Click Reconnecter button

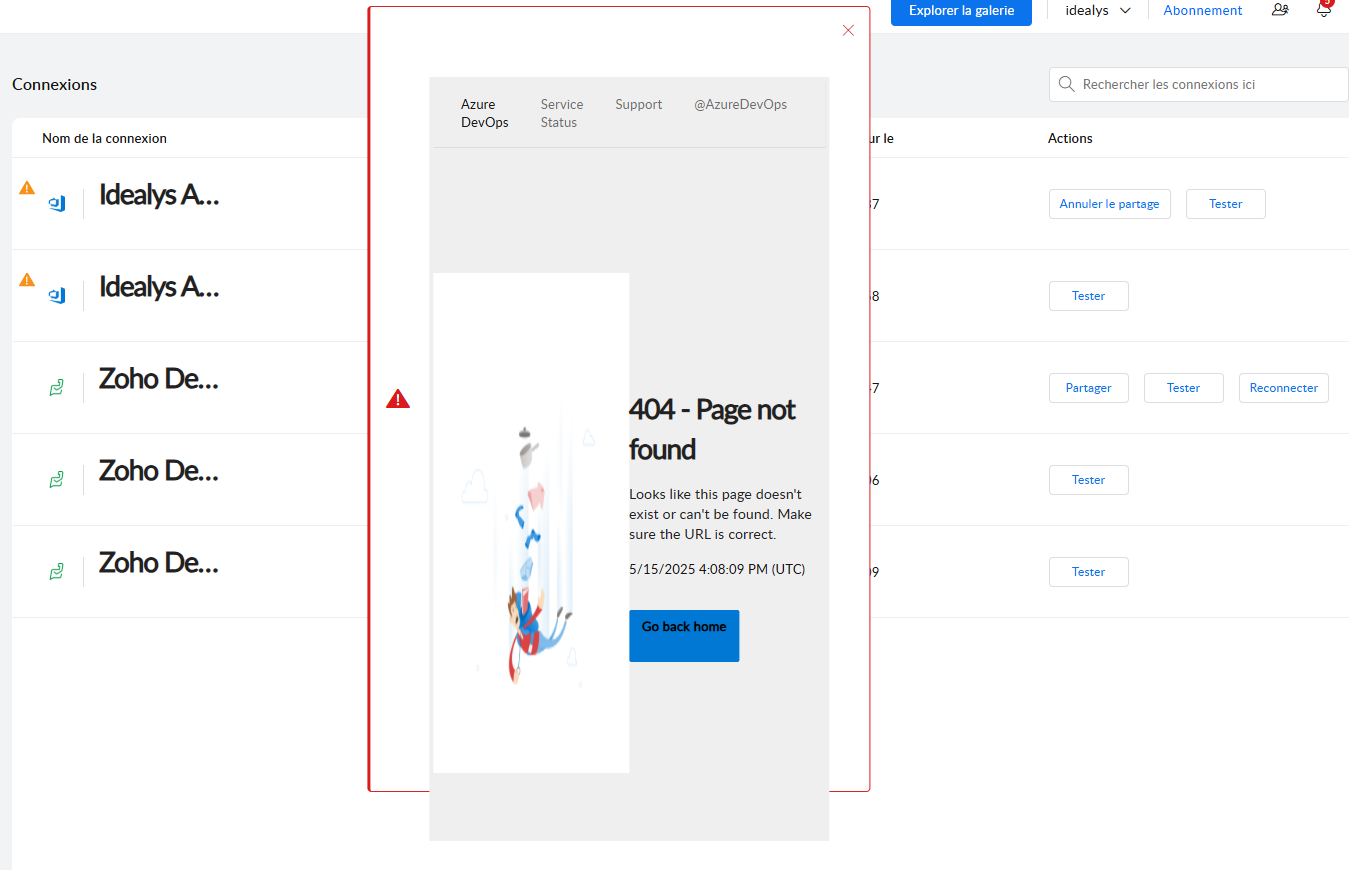click(1283, 388)
